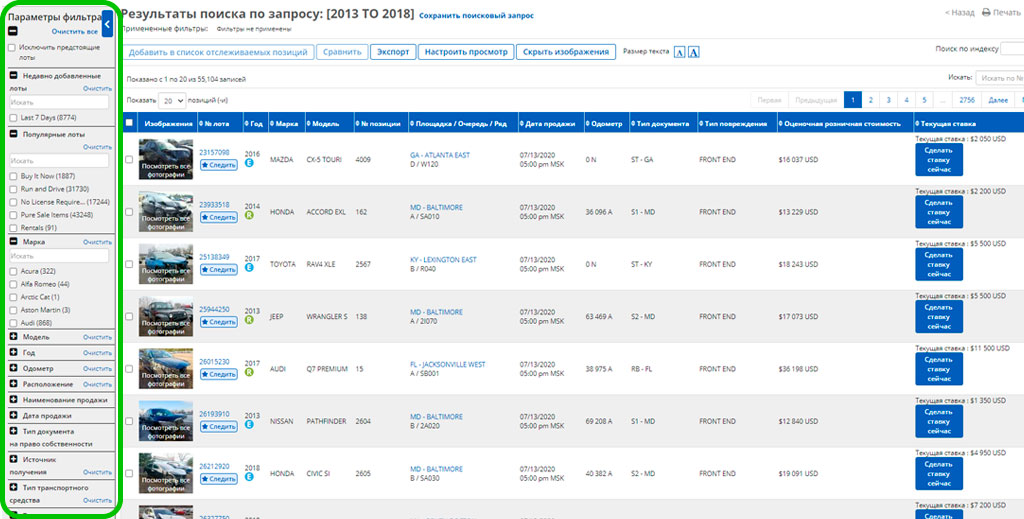
Task: Click the Настроить просмотр button
Action: [x=466, y=52]
